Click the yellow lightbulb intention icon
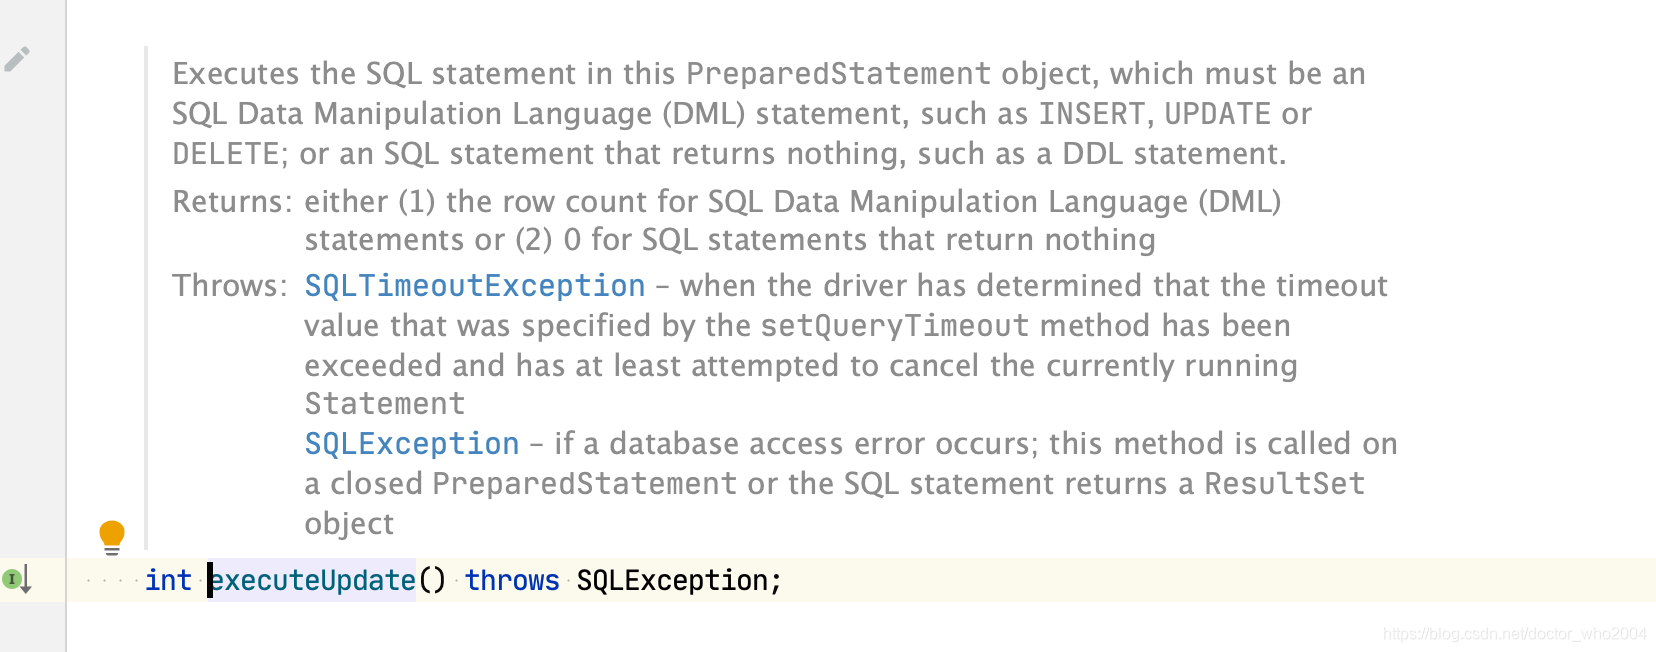The height and width of the screenshot is (652, 1656). (112, 536)
